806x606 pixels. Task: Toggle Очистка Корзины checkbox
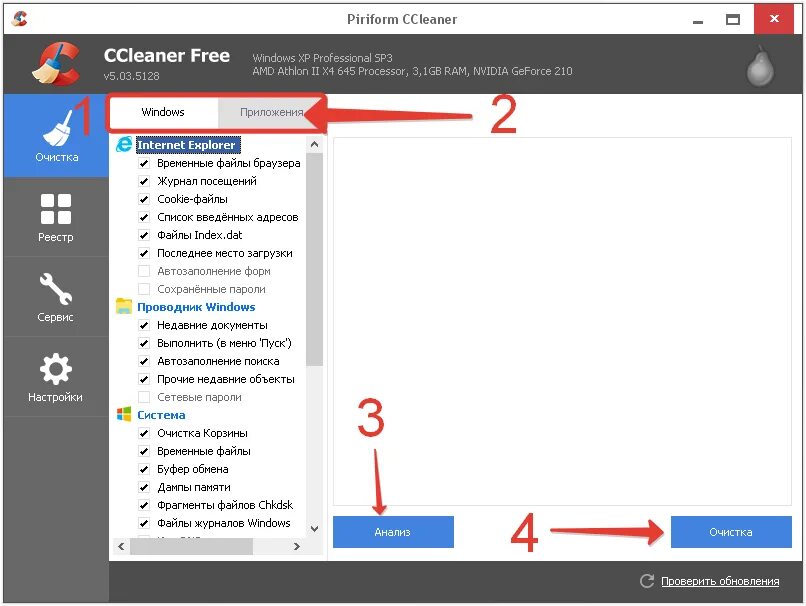144,433
